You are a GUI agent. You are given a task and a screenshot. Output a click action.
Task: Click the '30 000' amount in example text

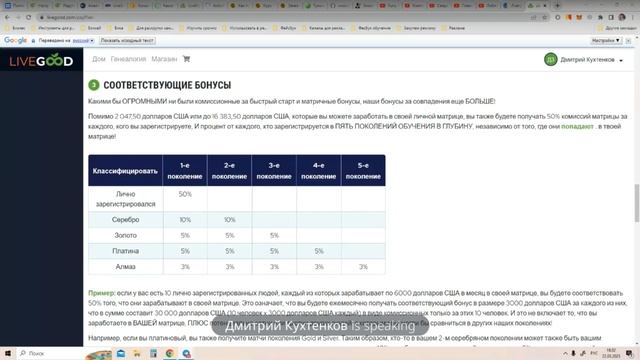click(166, 313)
